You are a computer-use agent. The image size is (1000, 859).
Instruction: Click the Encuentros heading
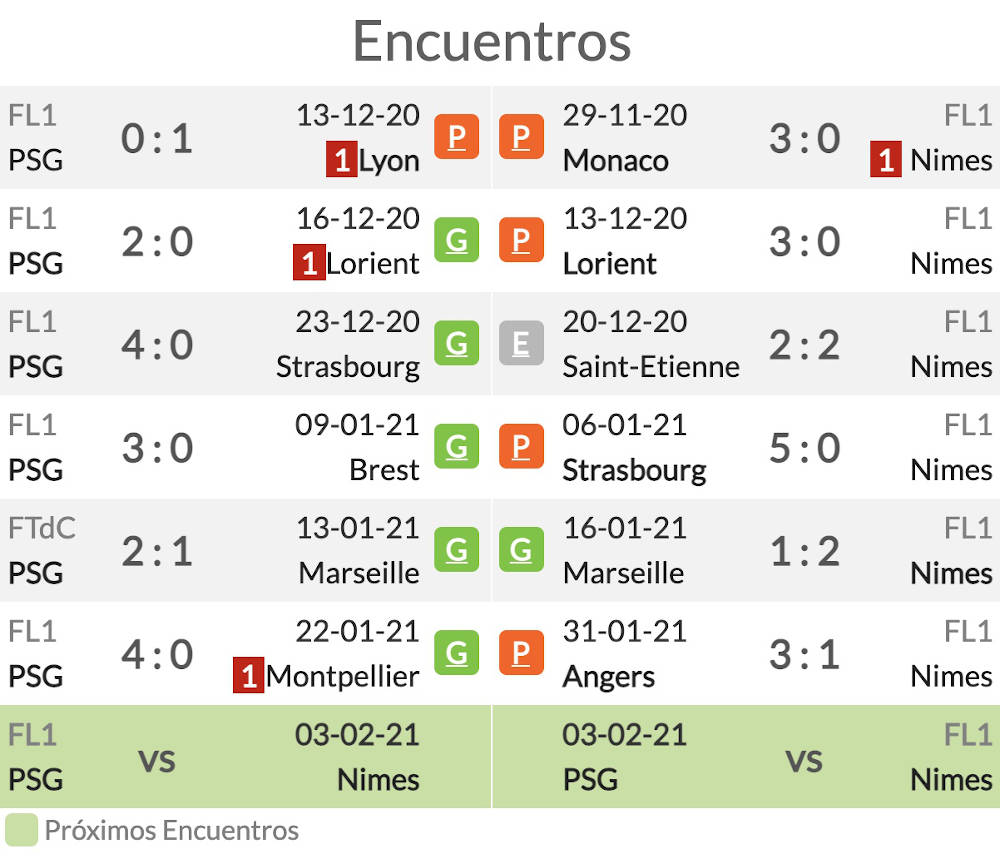tap(492, 41)
